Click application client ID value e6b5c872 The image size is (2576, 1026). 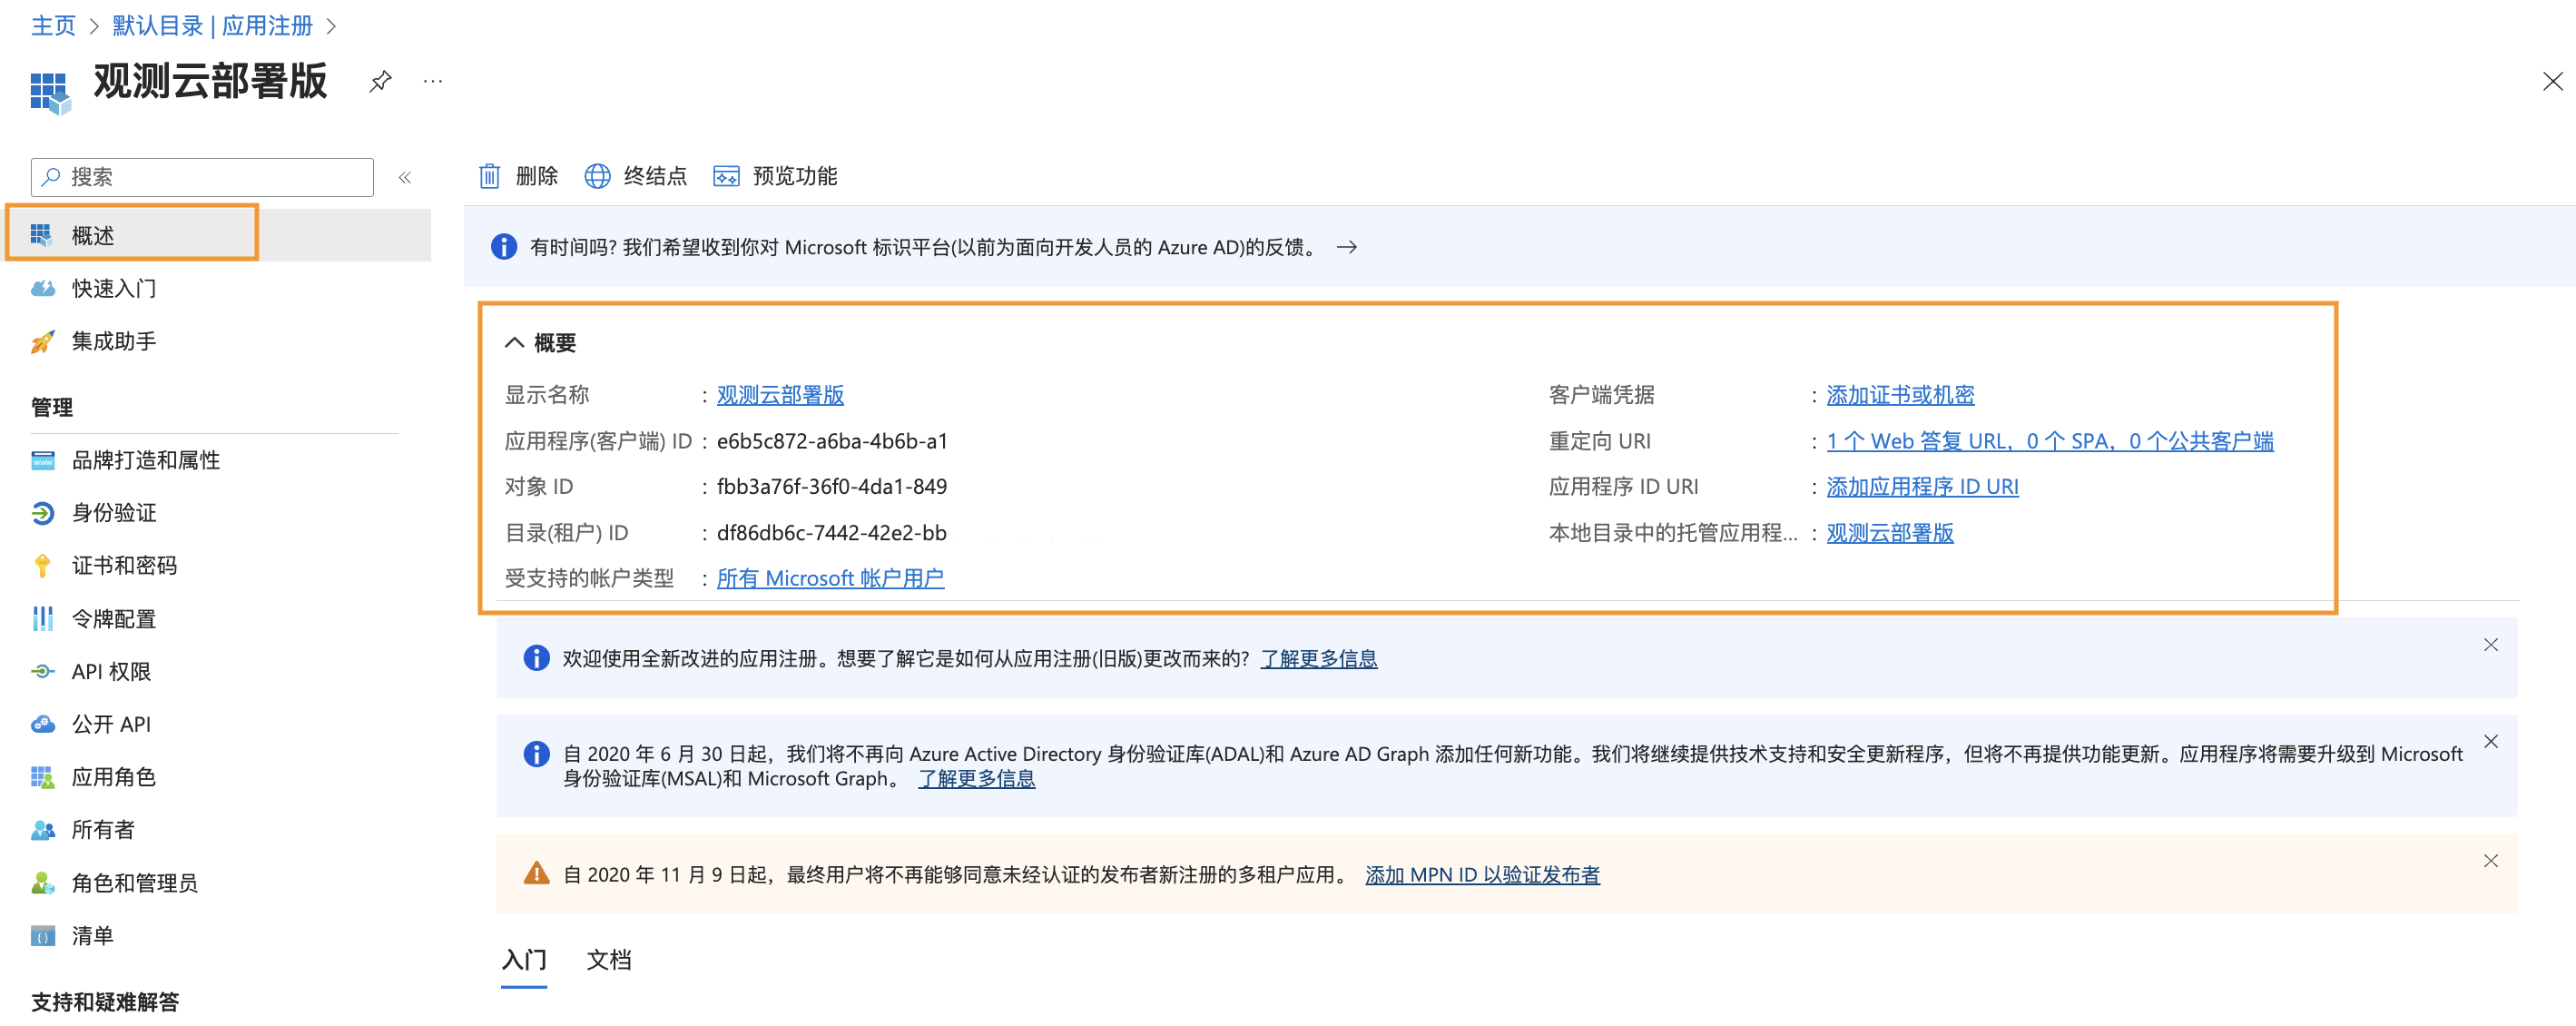(x=832, y=441)
